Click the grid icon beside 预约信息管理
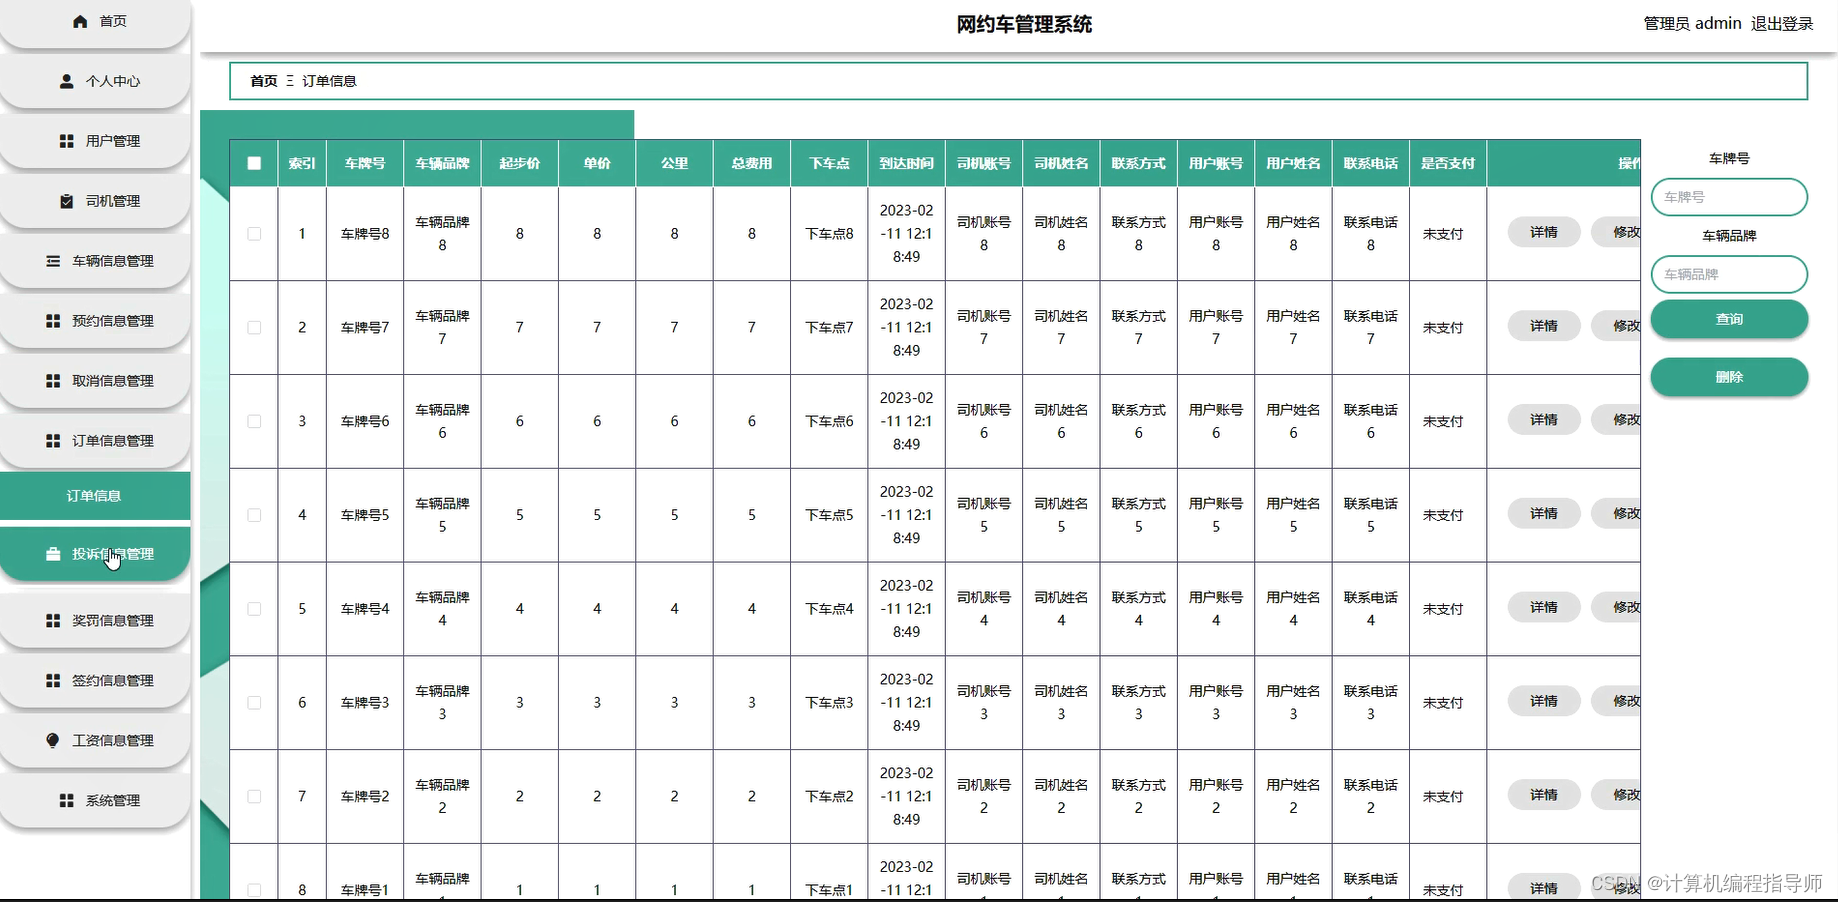 click(x=53, y=321)
